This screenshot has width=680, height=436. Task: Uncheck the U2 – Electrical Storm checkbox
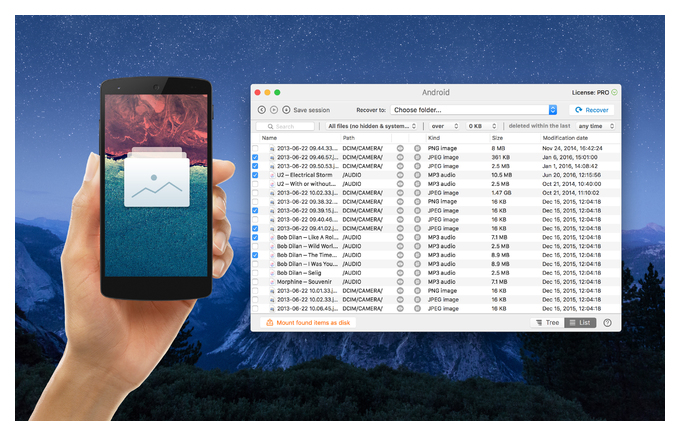tap(255, 175)
